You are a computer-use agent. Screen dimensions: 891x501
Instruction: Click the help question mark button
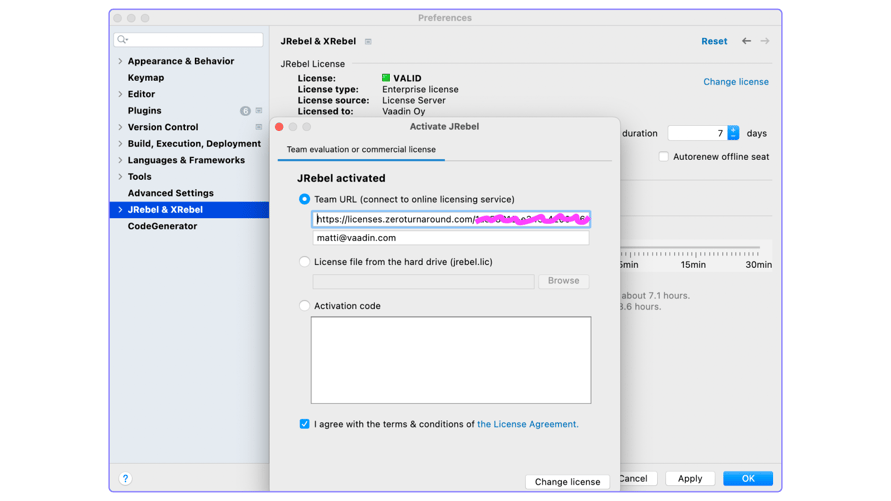tap(126, 478)
